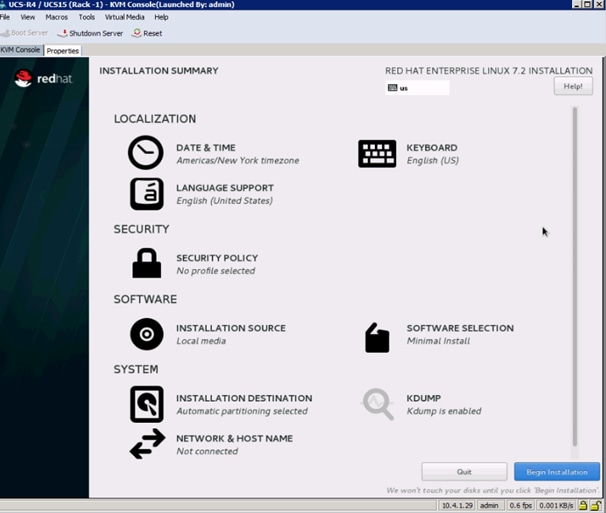
Task: Click 'Automatic partitioning selected' text
Action: [242, 411]
